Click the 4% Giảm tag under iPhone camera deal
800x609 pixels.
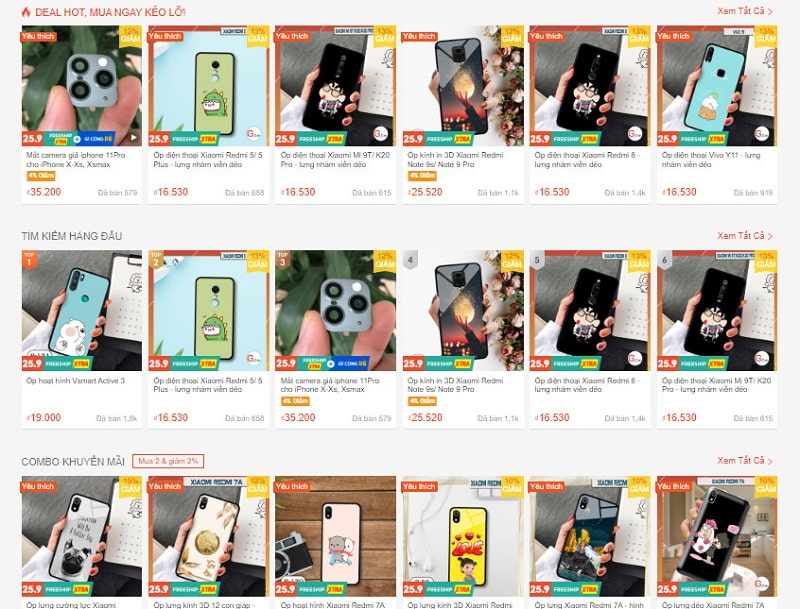tap(41, 176)
